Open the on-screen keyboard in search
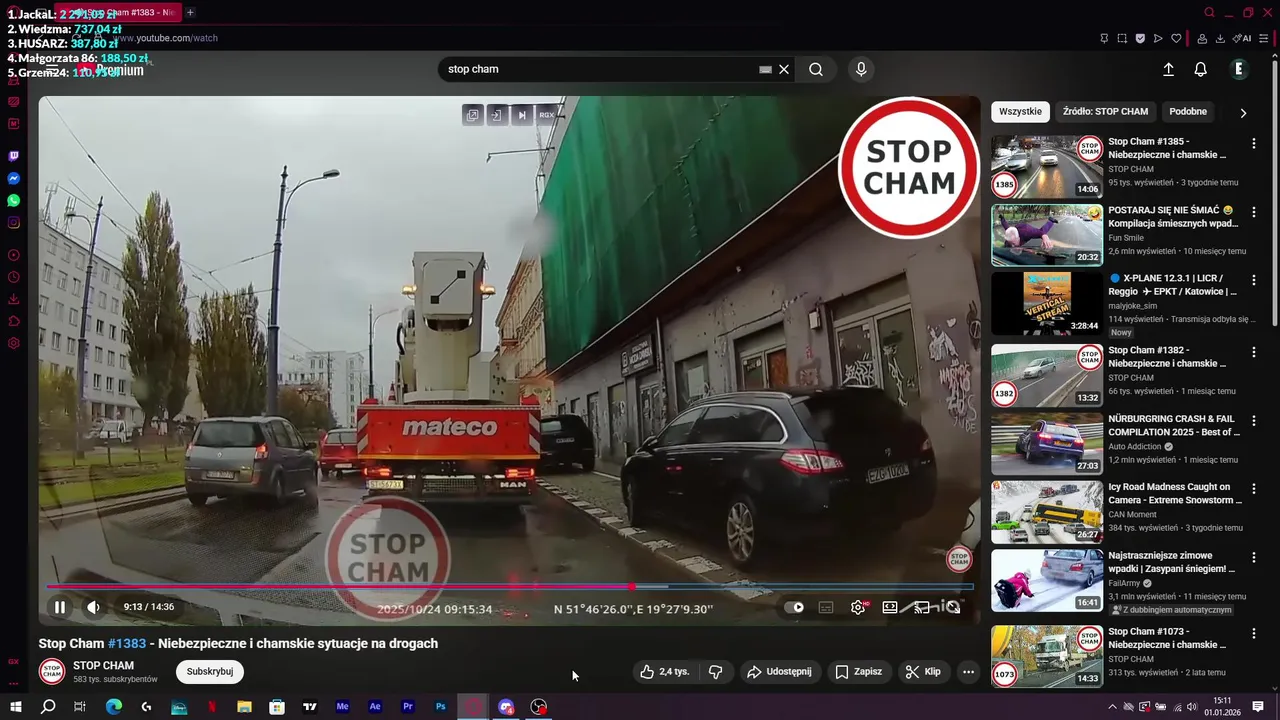The width and height of the screenshot is (1280, 720). click(765, 69)
